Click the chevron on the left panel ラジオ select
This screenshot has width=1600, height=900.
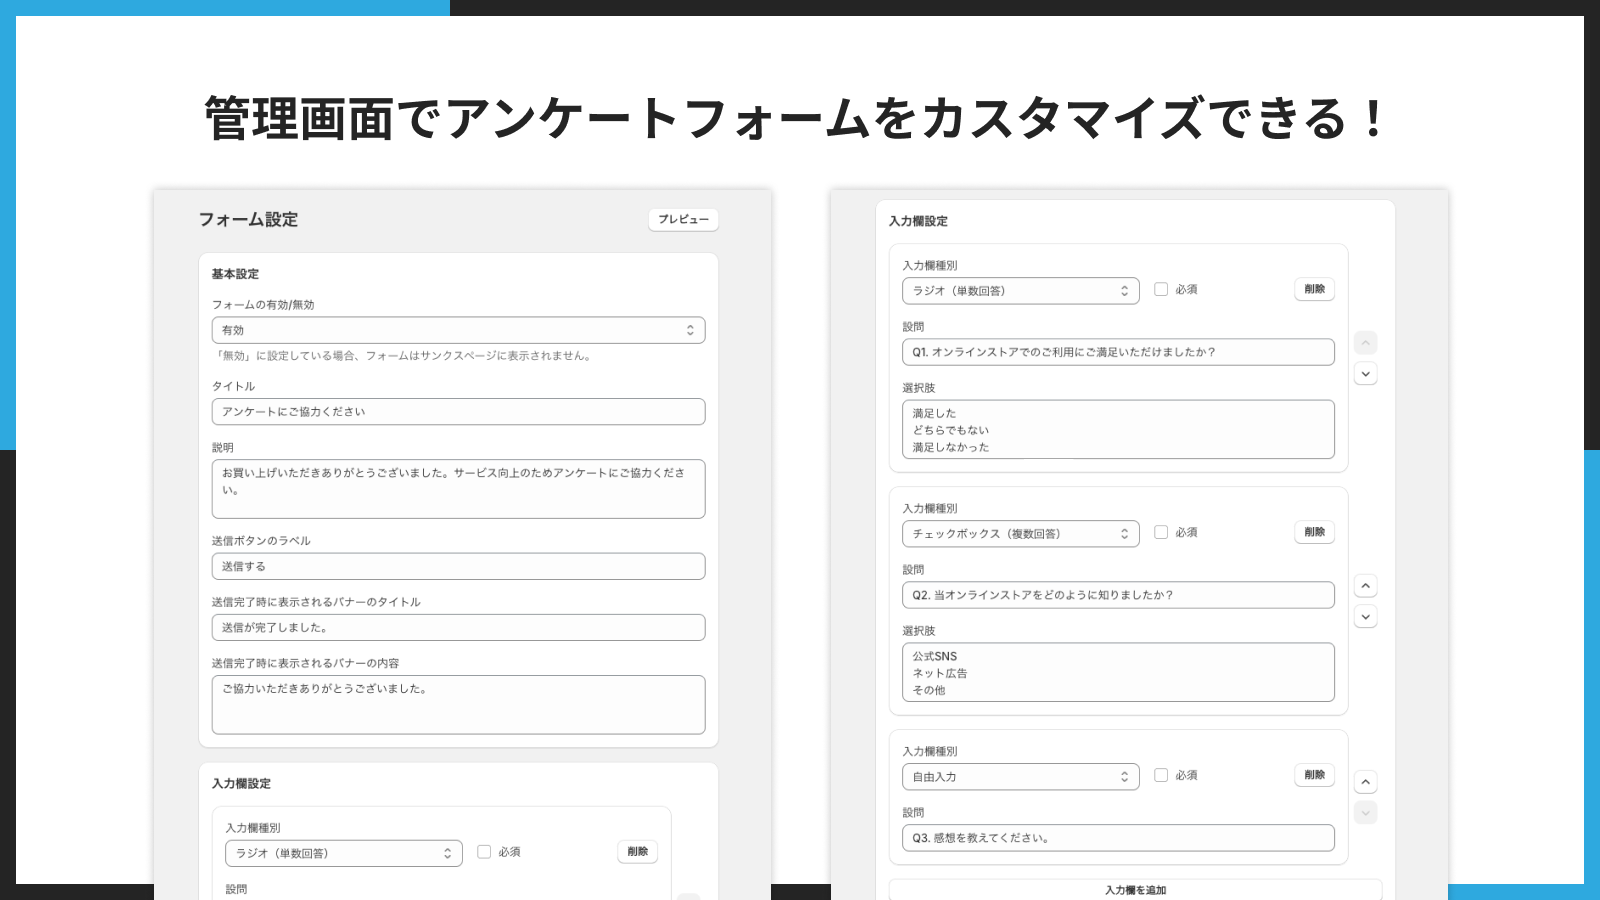[448, 853]
